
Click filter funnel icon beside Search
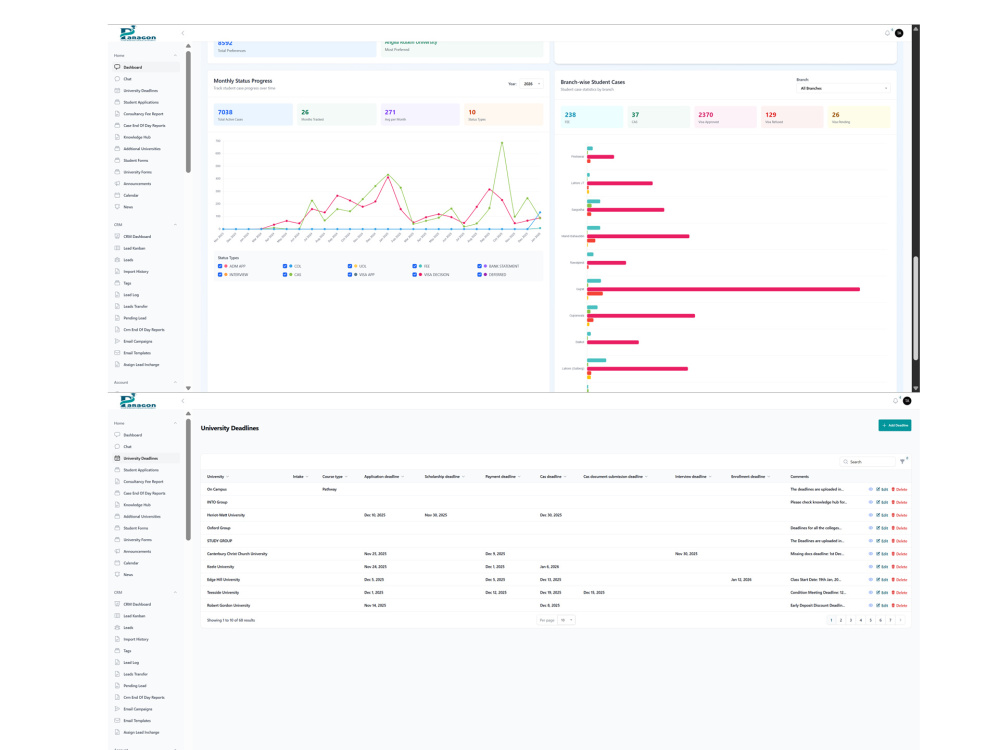(x=902, y=461)
